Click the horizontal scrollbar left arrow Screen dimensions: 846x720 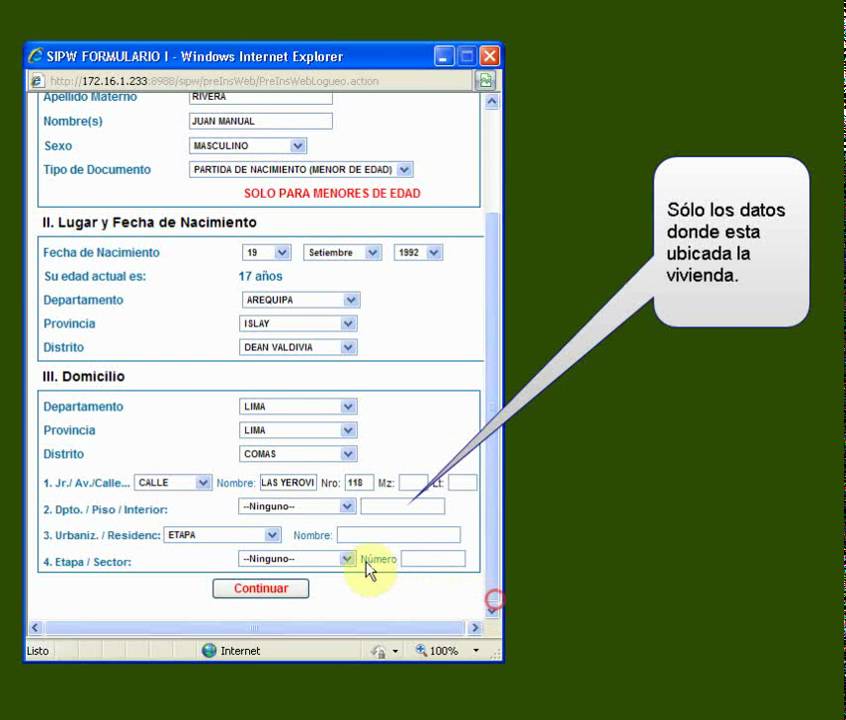36,628
